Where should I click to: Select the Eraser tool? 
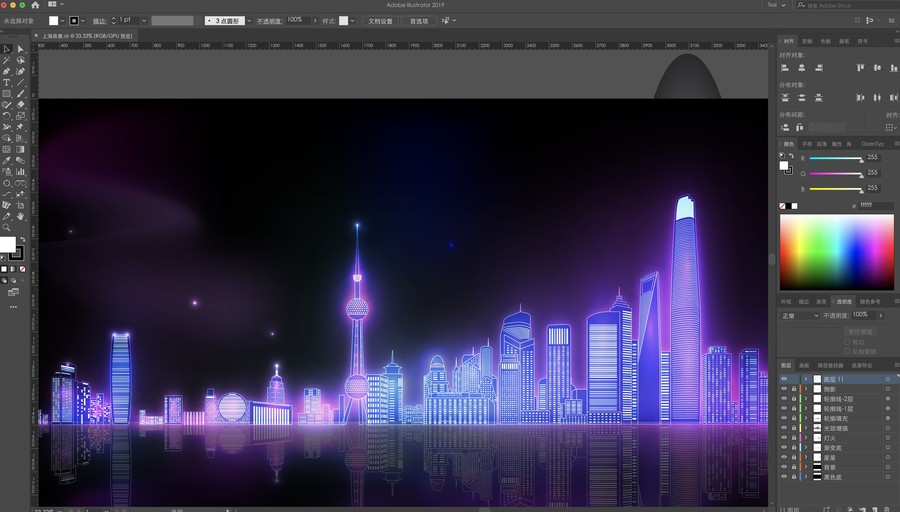(x=21, y=105)
